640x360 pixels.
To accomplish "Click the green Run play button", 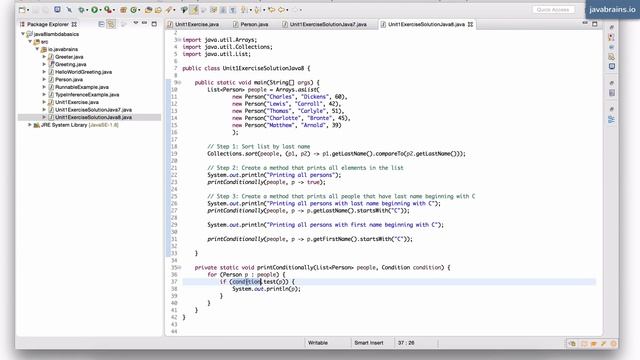I will (94, 10).
